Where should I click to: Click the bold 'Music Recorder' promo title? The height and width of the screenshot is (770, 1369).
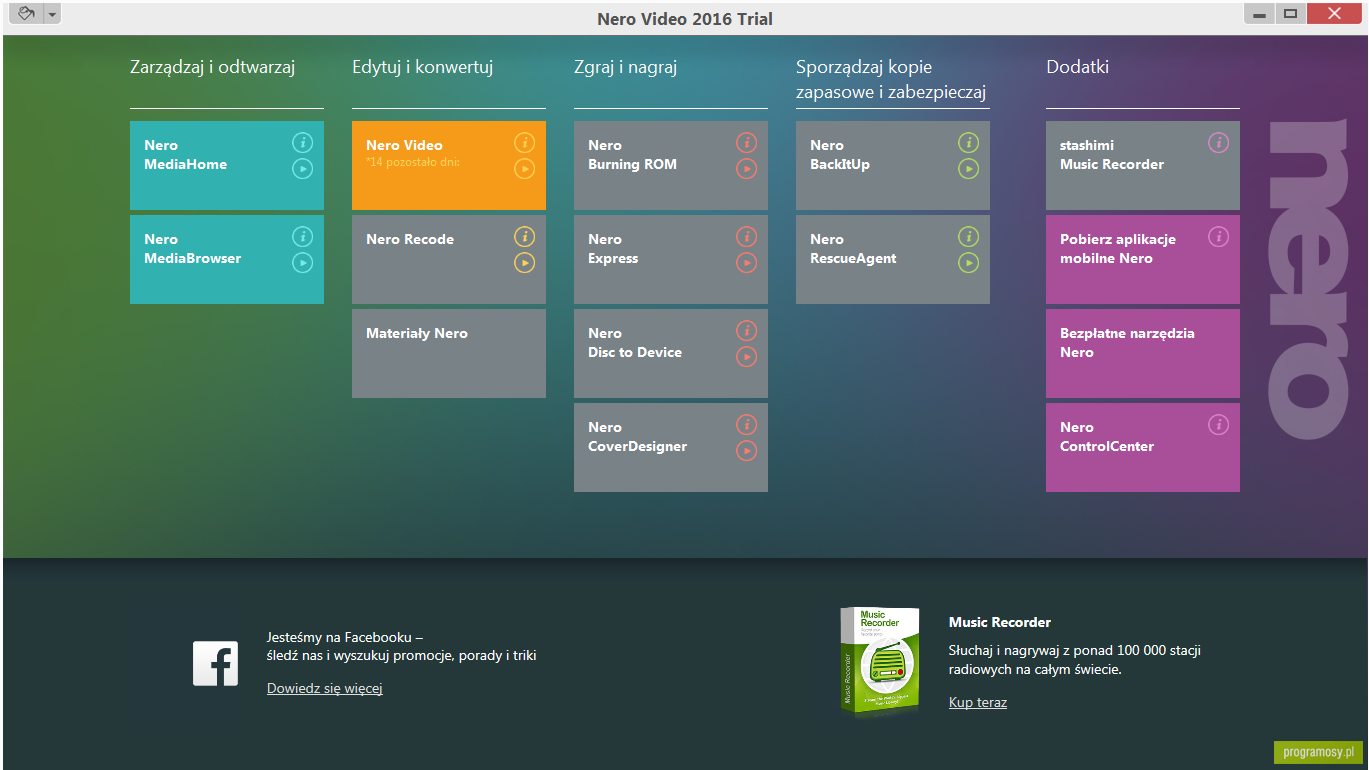(x=1000, y=622)
